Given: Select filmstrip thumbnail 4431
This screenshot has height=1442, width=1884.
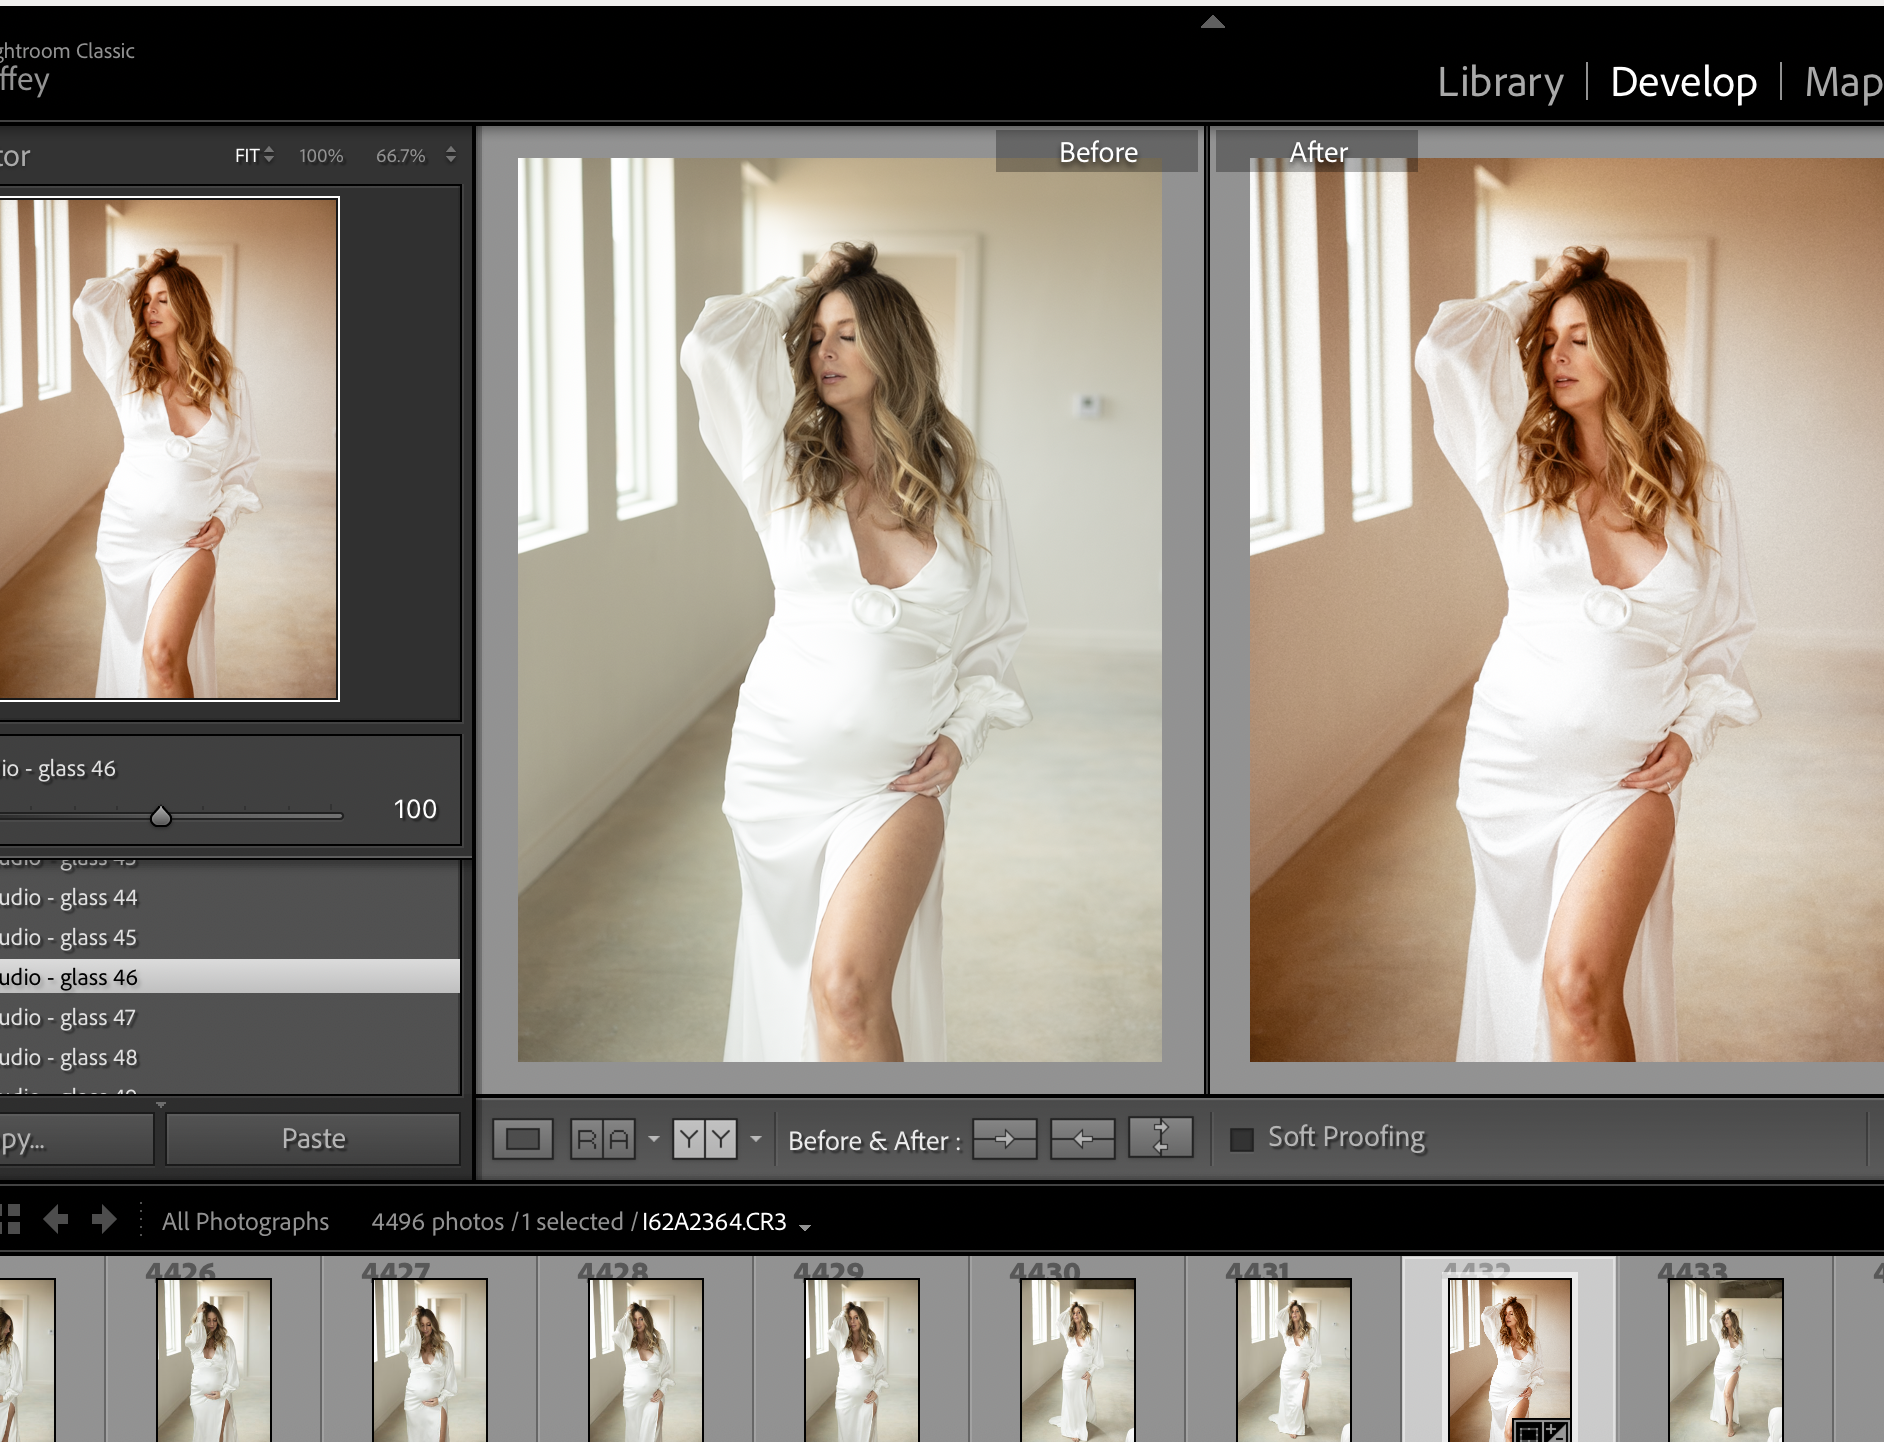Looking at the screenshot, I should 1293,1360.
